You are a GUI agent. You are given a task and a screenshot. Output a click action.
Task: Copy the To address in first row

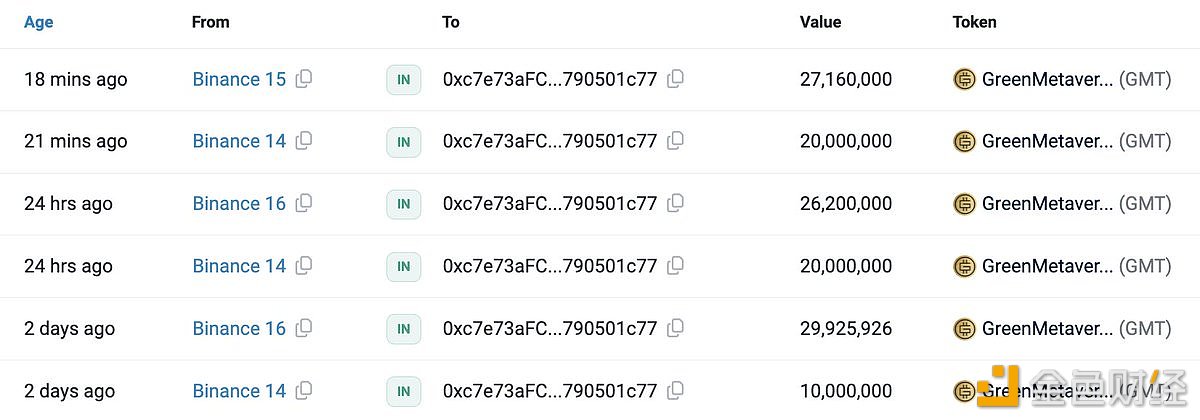click(x=675, y=79)
